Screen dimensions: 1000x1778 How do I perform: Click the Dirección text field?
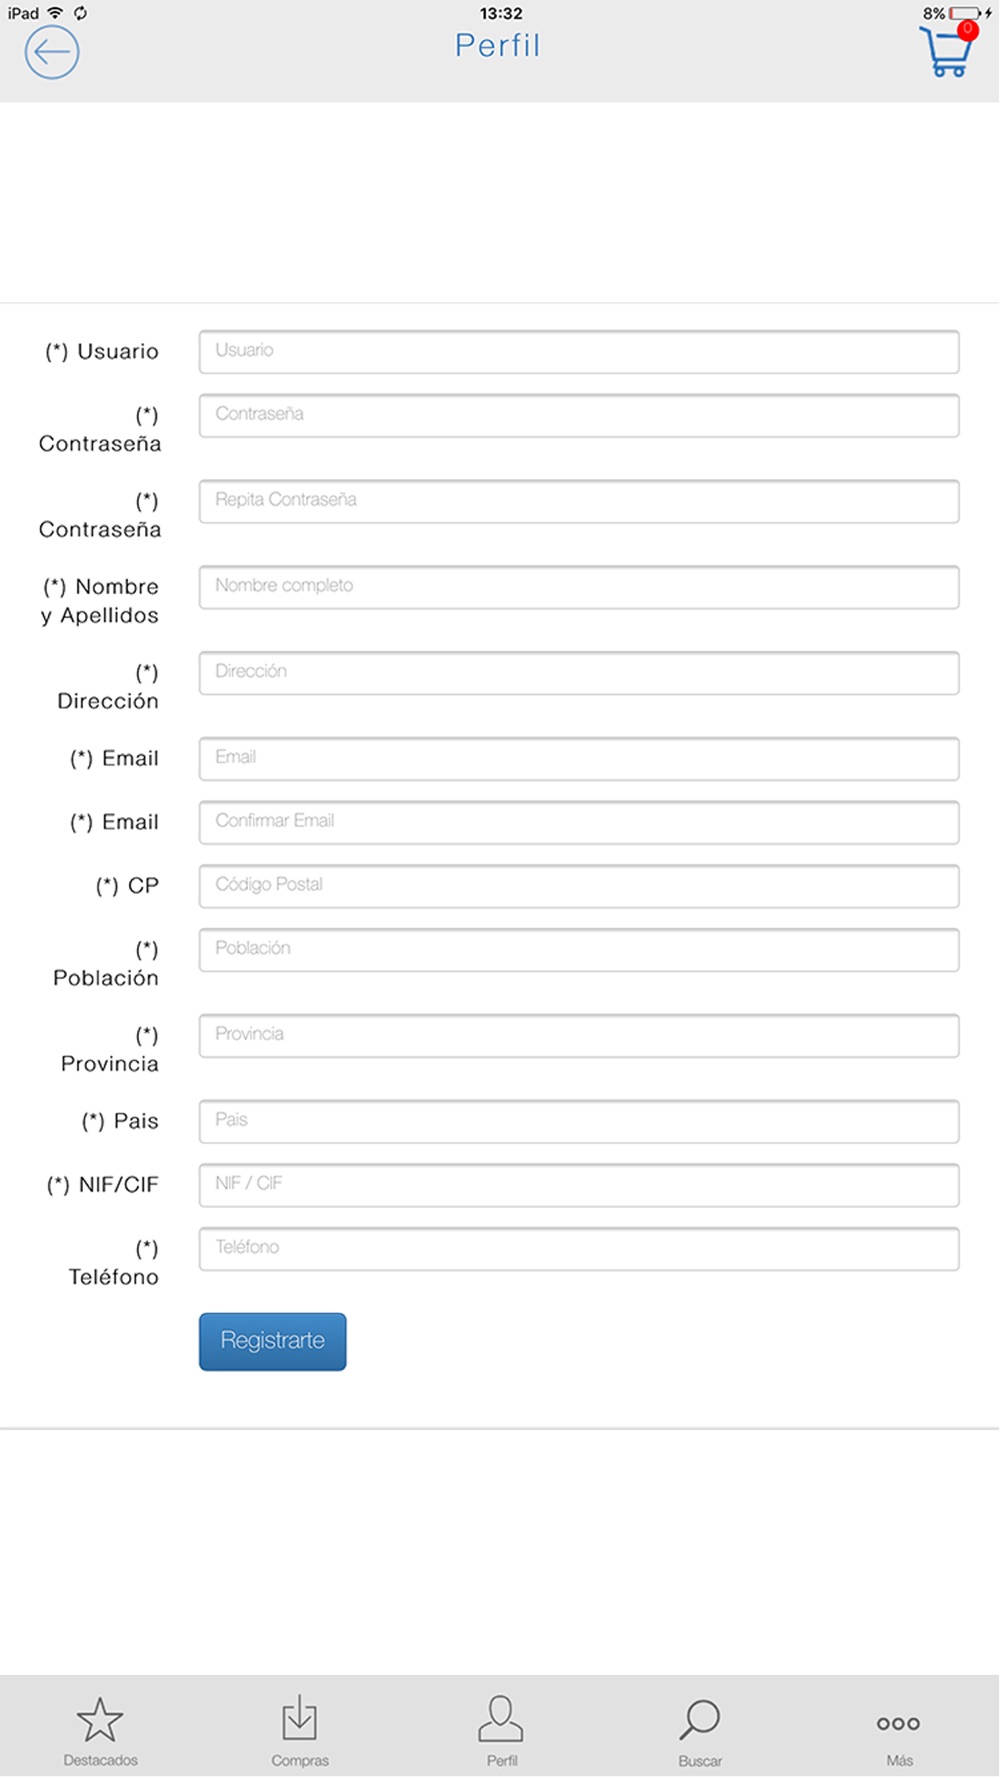click(579, 672)
